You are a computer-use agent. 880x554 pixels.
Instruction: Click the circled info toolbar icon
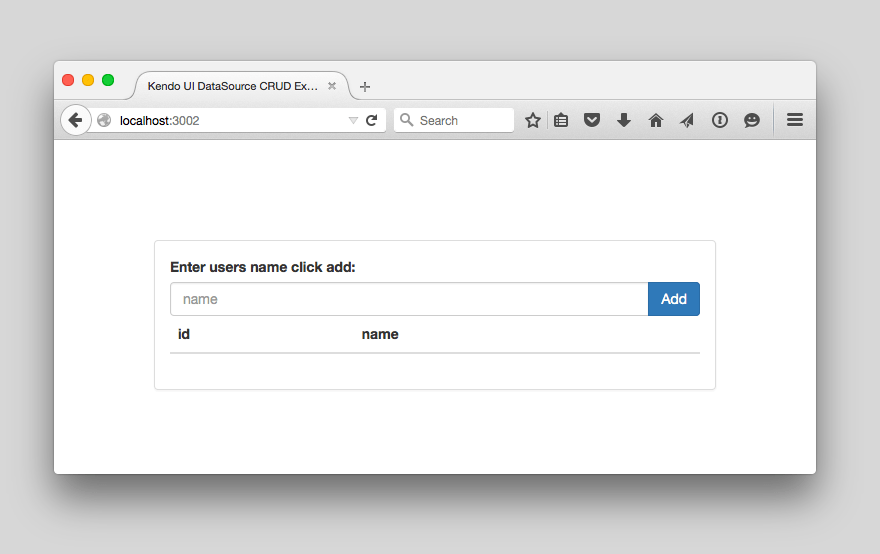click(x=720, y=120)
